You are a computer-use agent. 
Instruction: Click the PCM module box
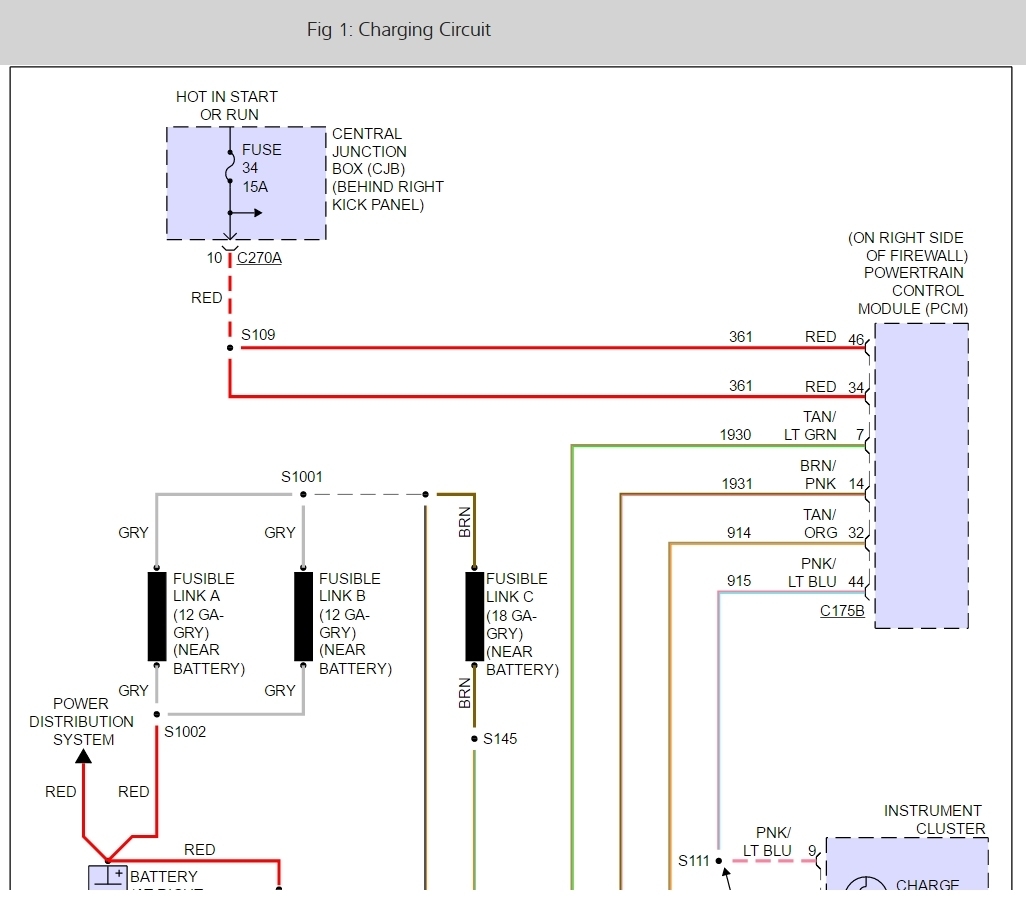921,476
